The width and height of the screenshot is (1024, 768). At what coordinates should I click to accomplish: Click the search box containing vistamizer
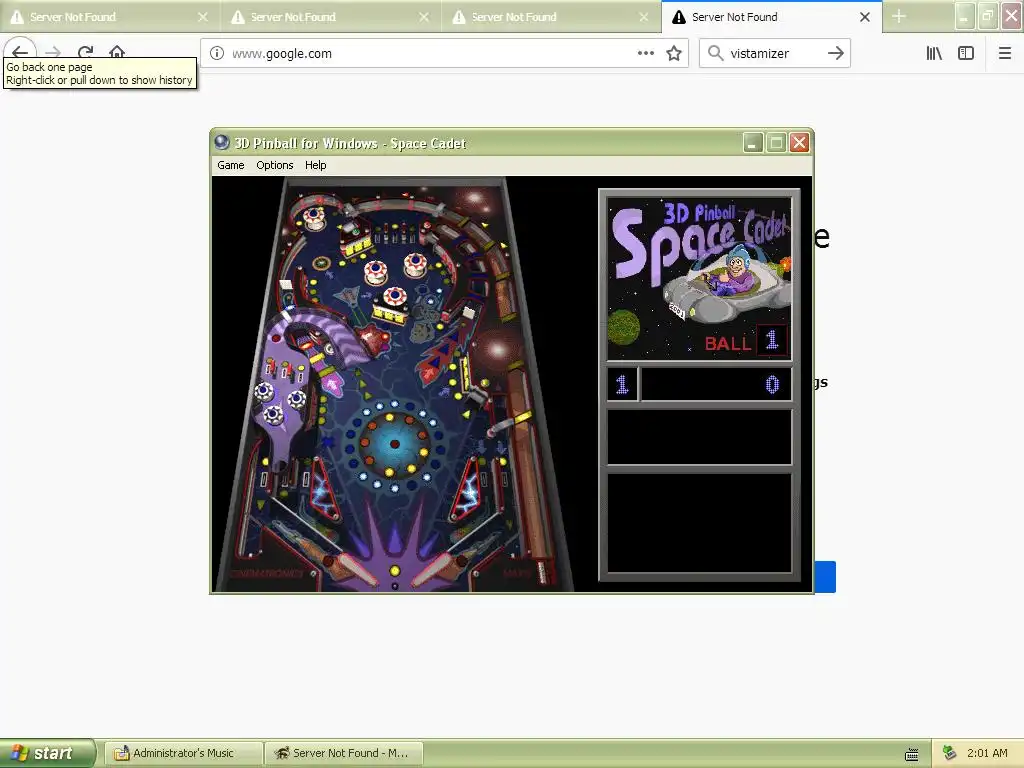[775, 54]
